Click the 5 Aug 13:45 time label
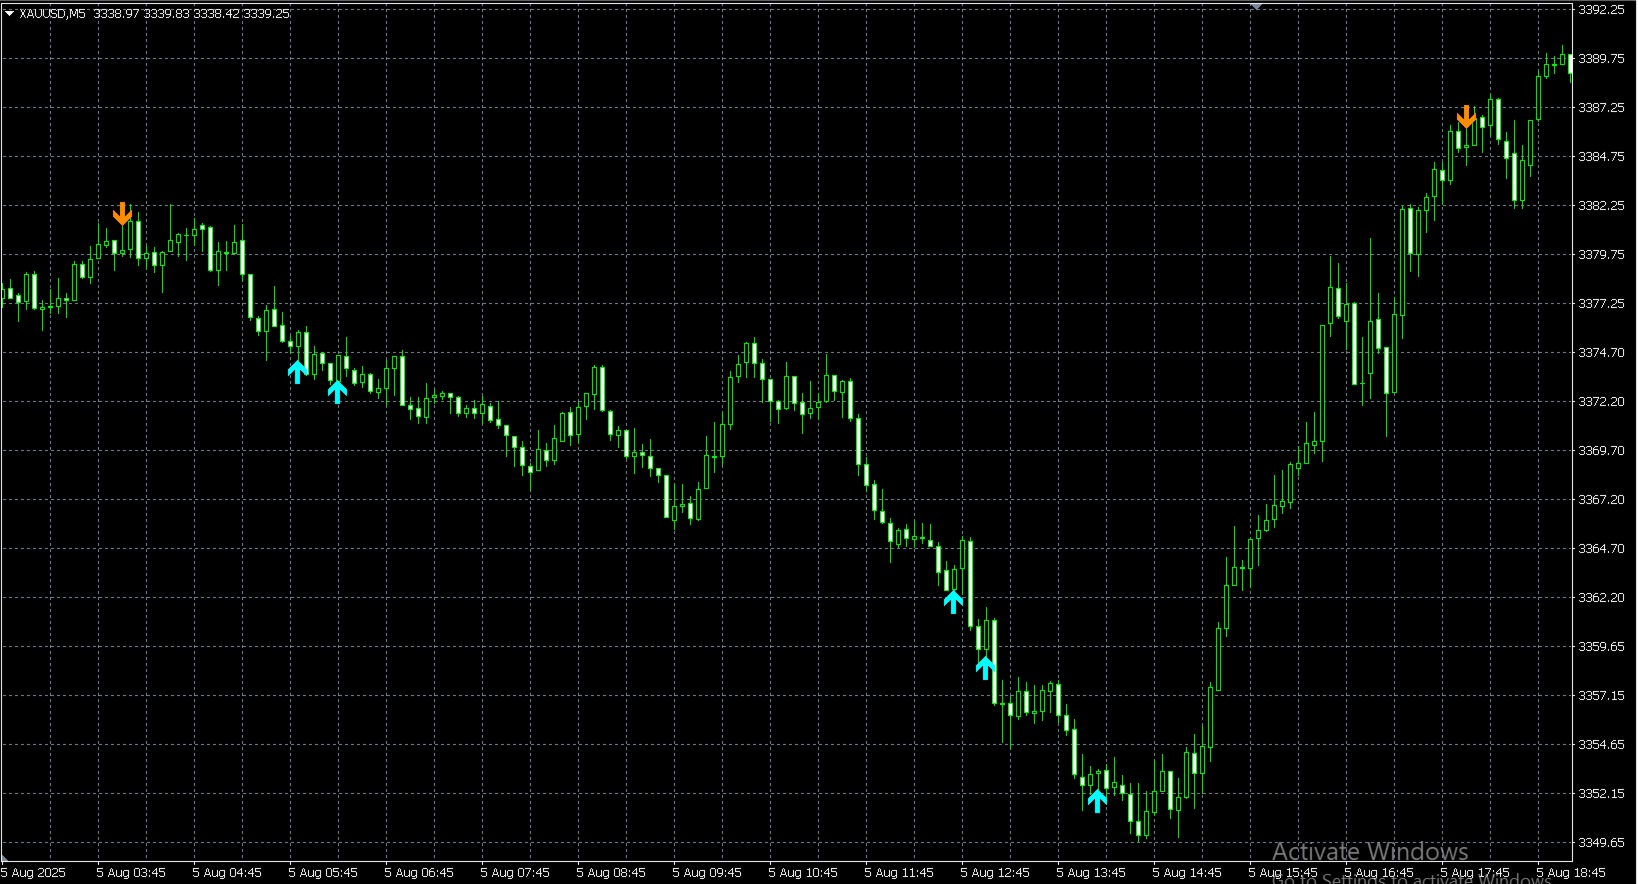 pyautogui.click(x=1091, y=873)
